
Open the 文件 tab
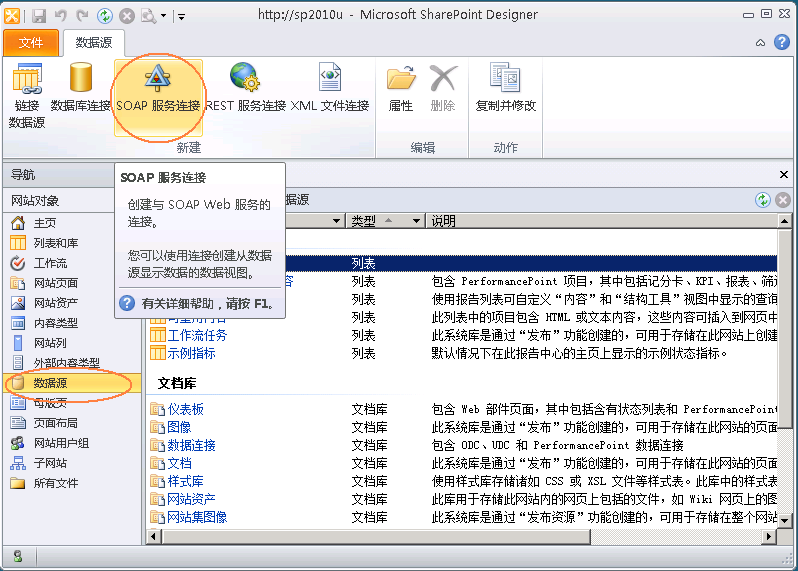[31, 43]
